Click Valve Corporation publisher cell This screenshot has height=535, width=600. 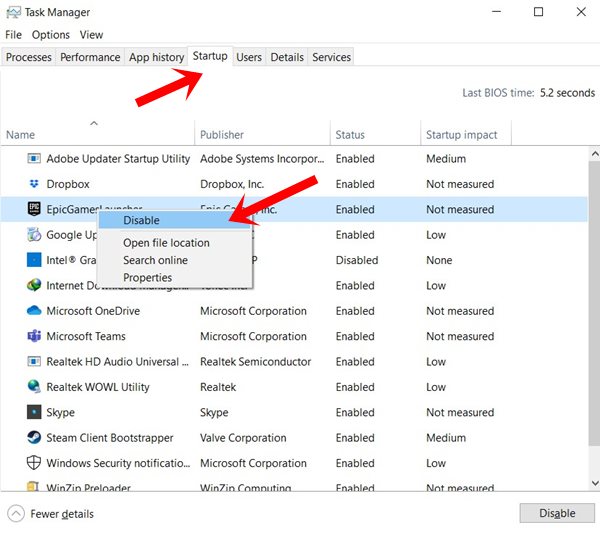[243, 438]
